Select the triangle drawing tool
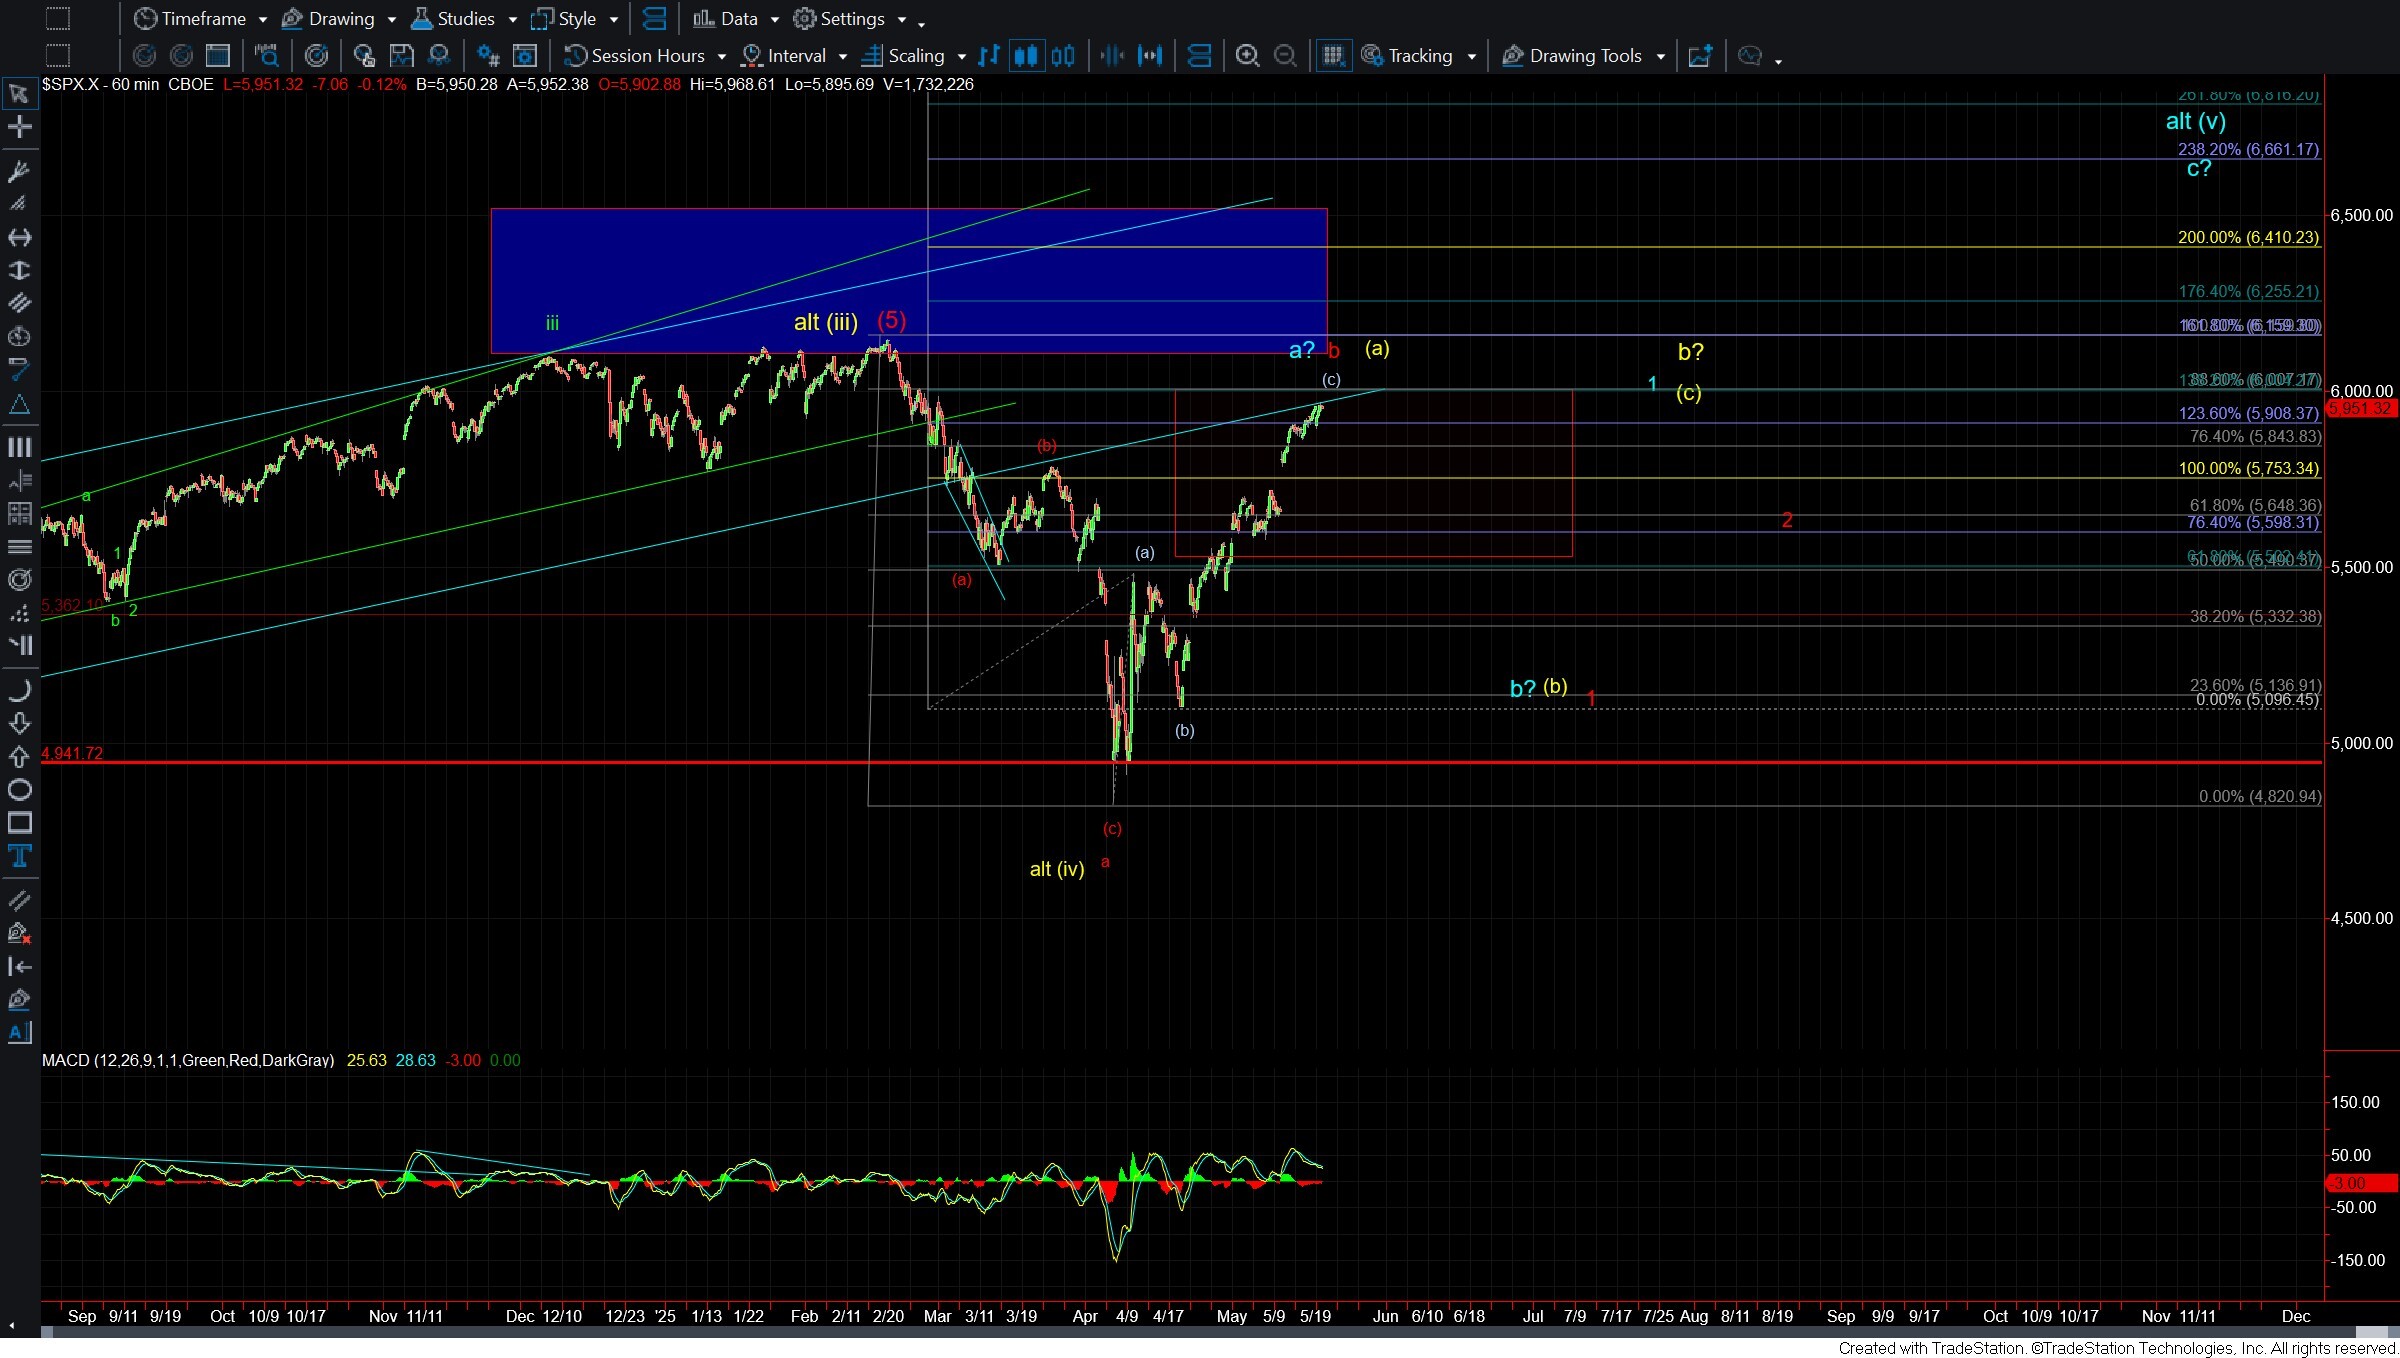This screenshot has height=1358, width=2400. [19, 404]
